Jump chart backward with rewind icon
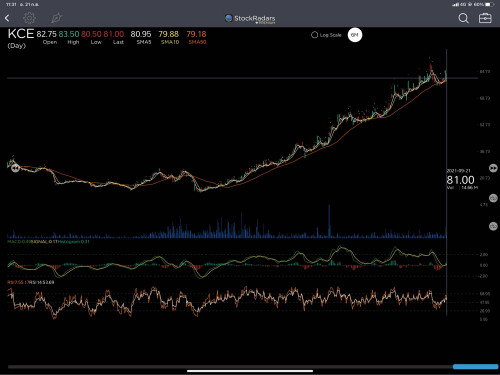 point(15,168)
